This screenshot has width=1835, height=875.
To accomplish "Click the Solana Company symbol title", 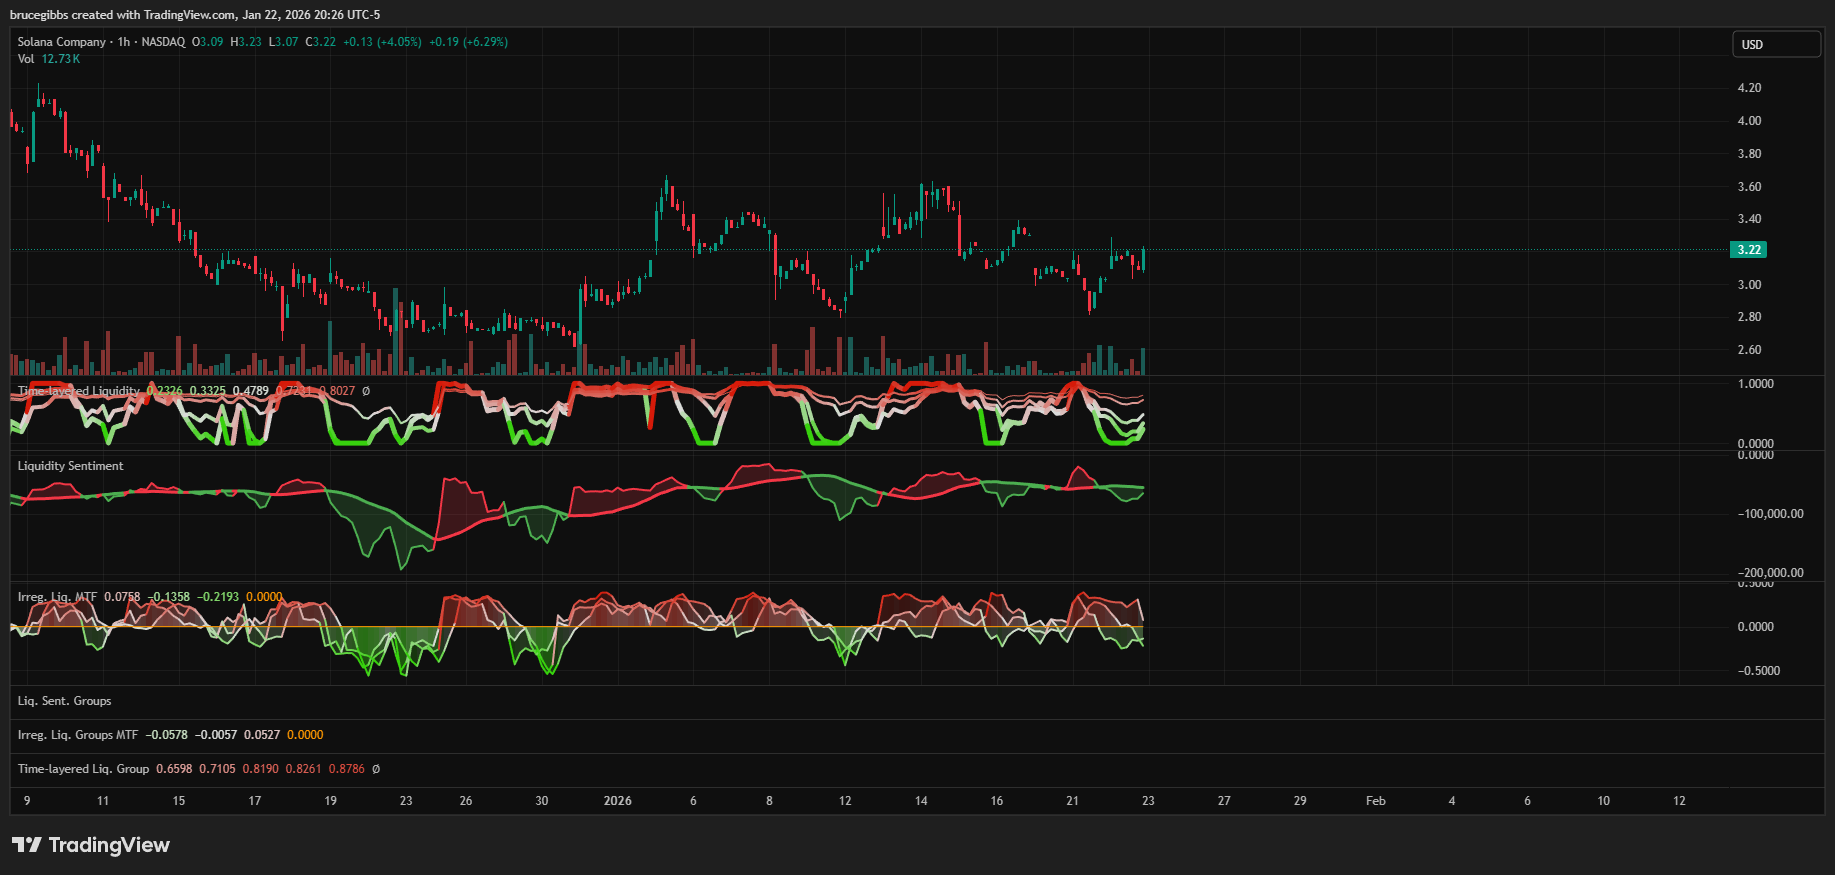I will (61, 42).
